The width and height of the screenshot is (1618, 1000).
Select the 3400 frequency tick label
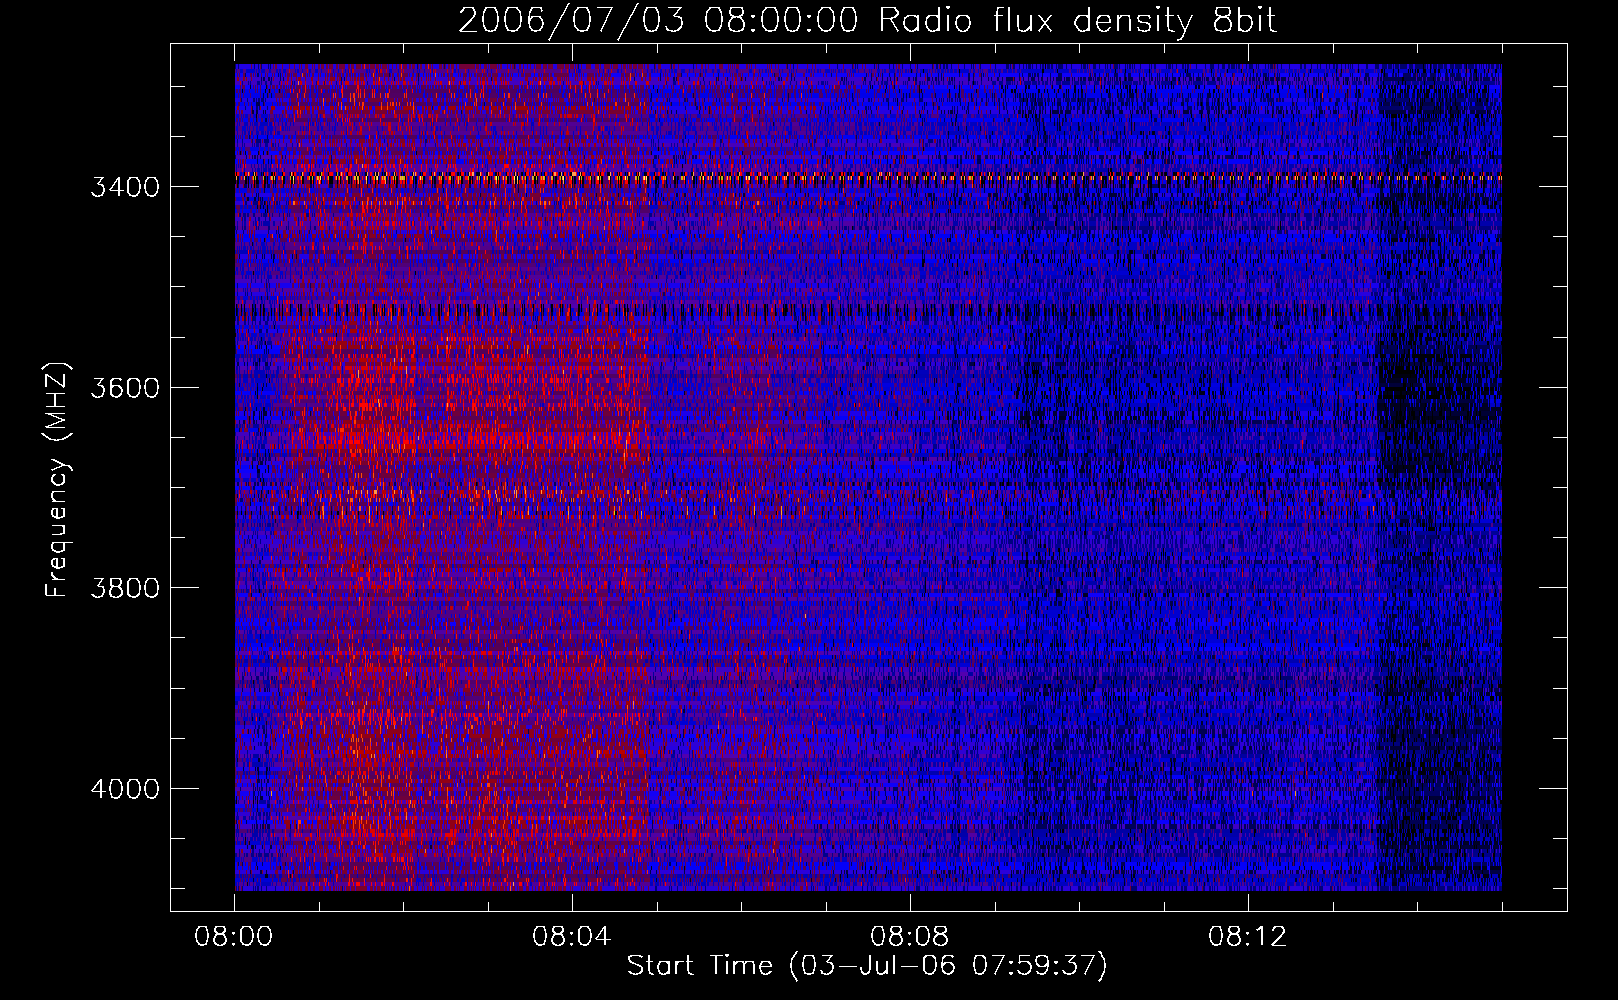(125, 187)
